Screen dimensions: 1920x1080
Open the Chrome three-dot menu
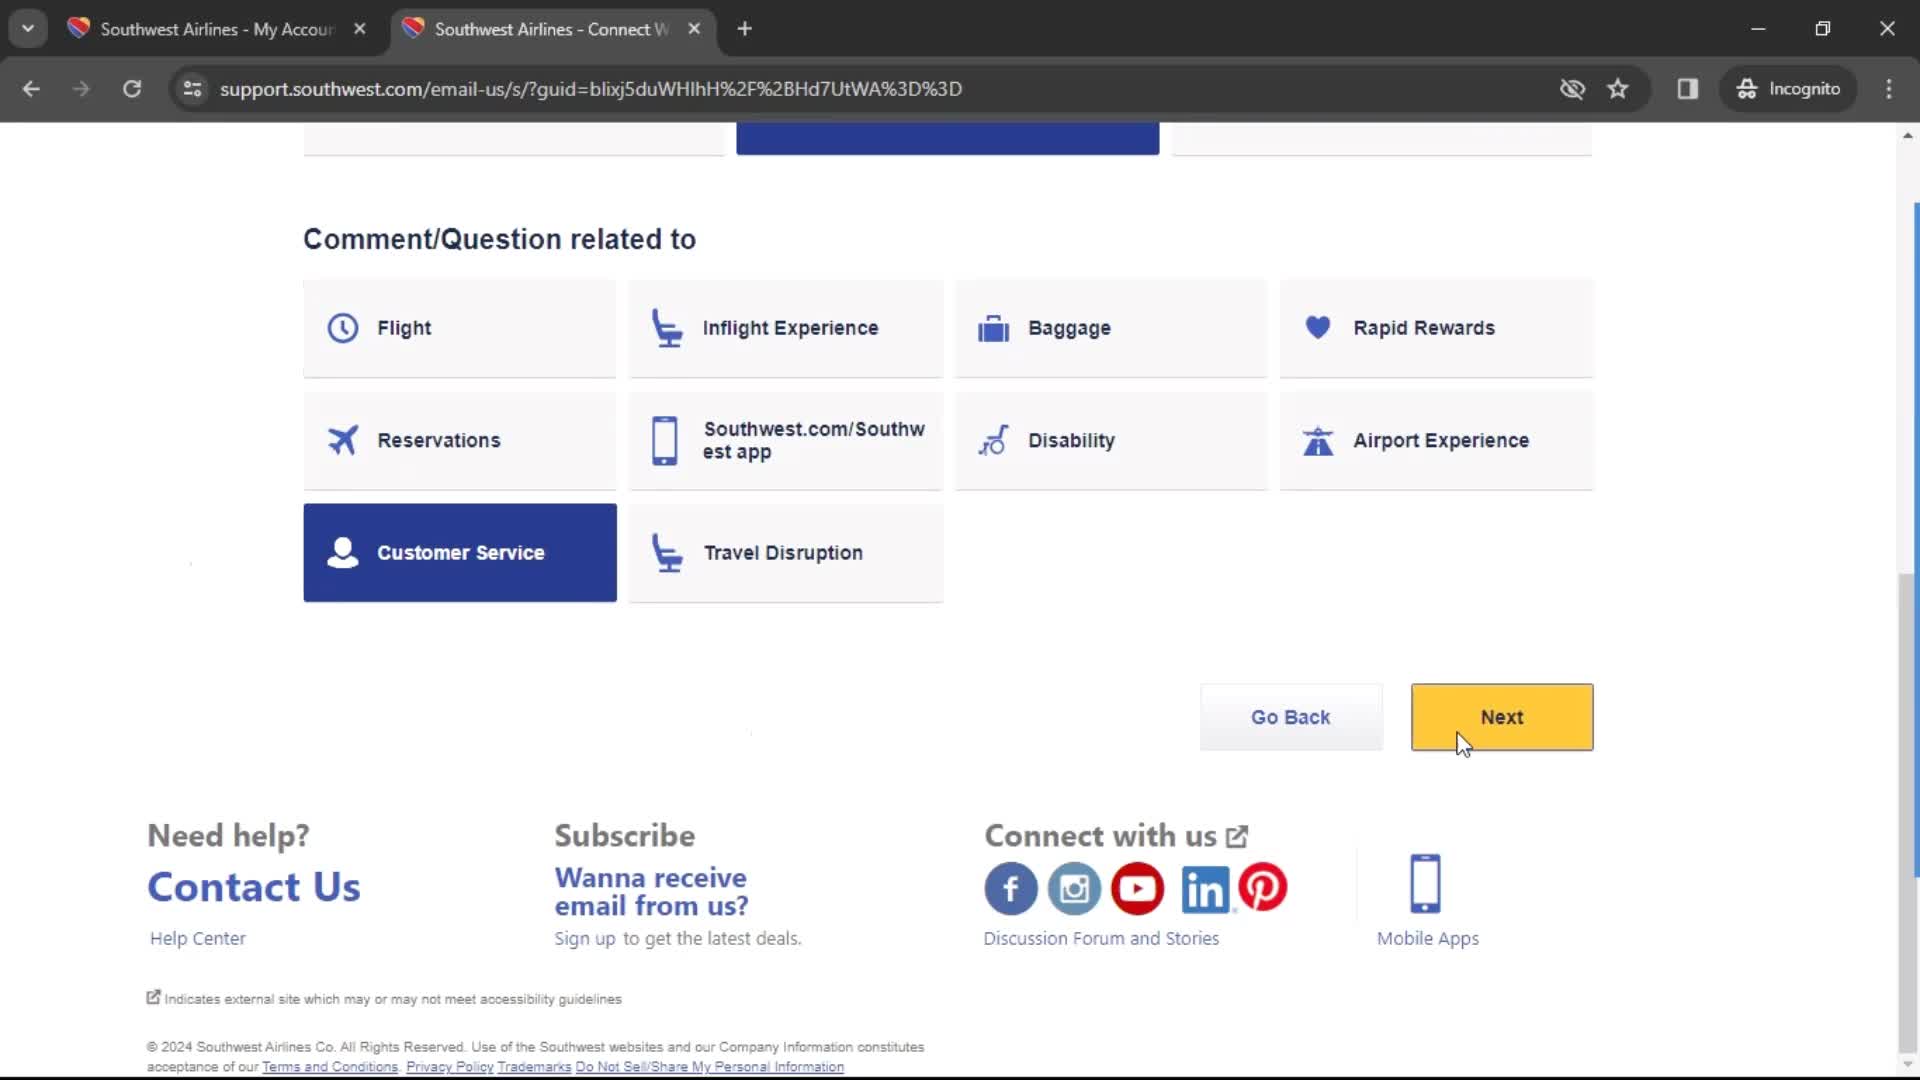(1888, 89)
